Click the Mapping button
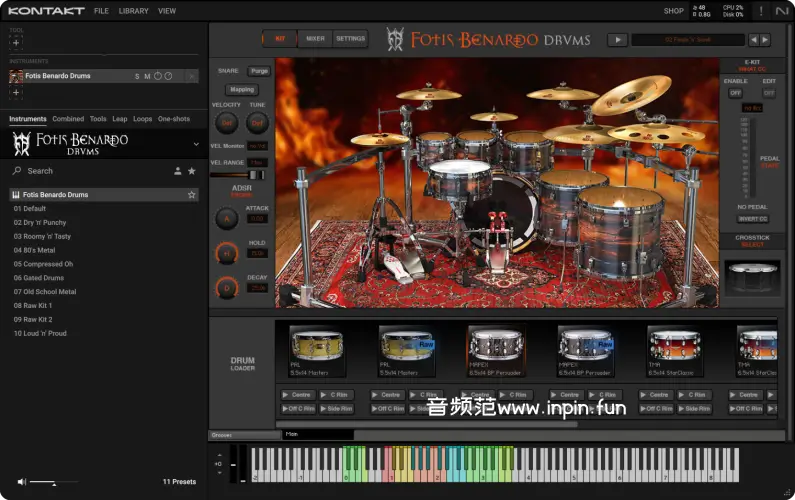This screenshot has height=500, width=795. (242, 89)
